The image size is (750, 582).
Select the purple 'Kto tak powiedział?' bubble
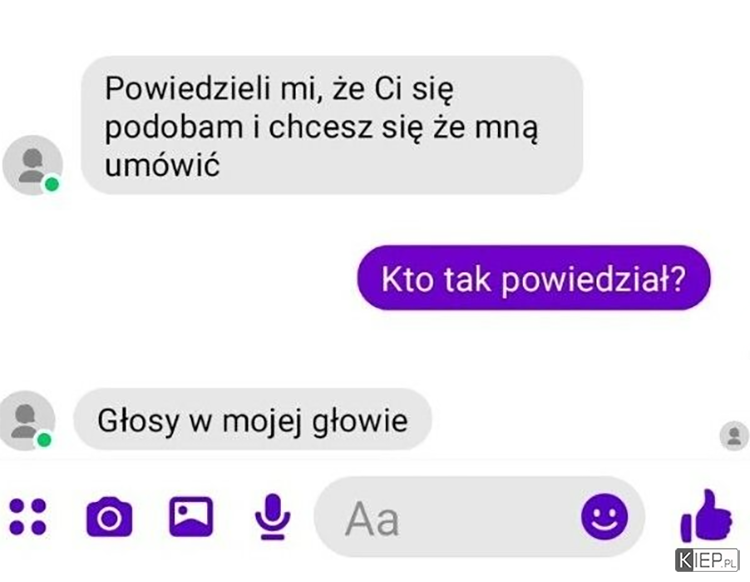click(534, 278)
